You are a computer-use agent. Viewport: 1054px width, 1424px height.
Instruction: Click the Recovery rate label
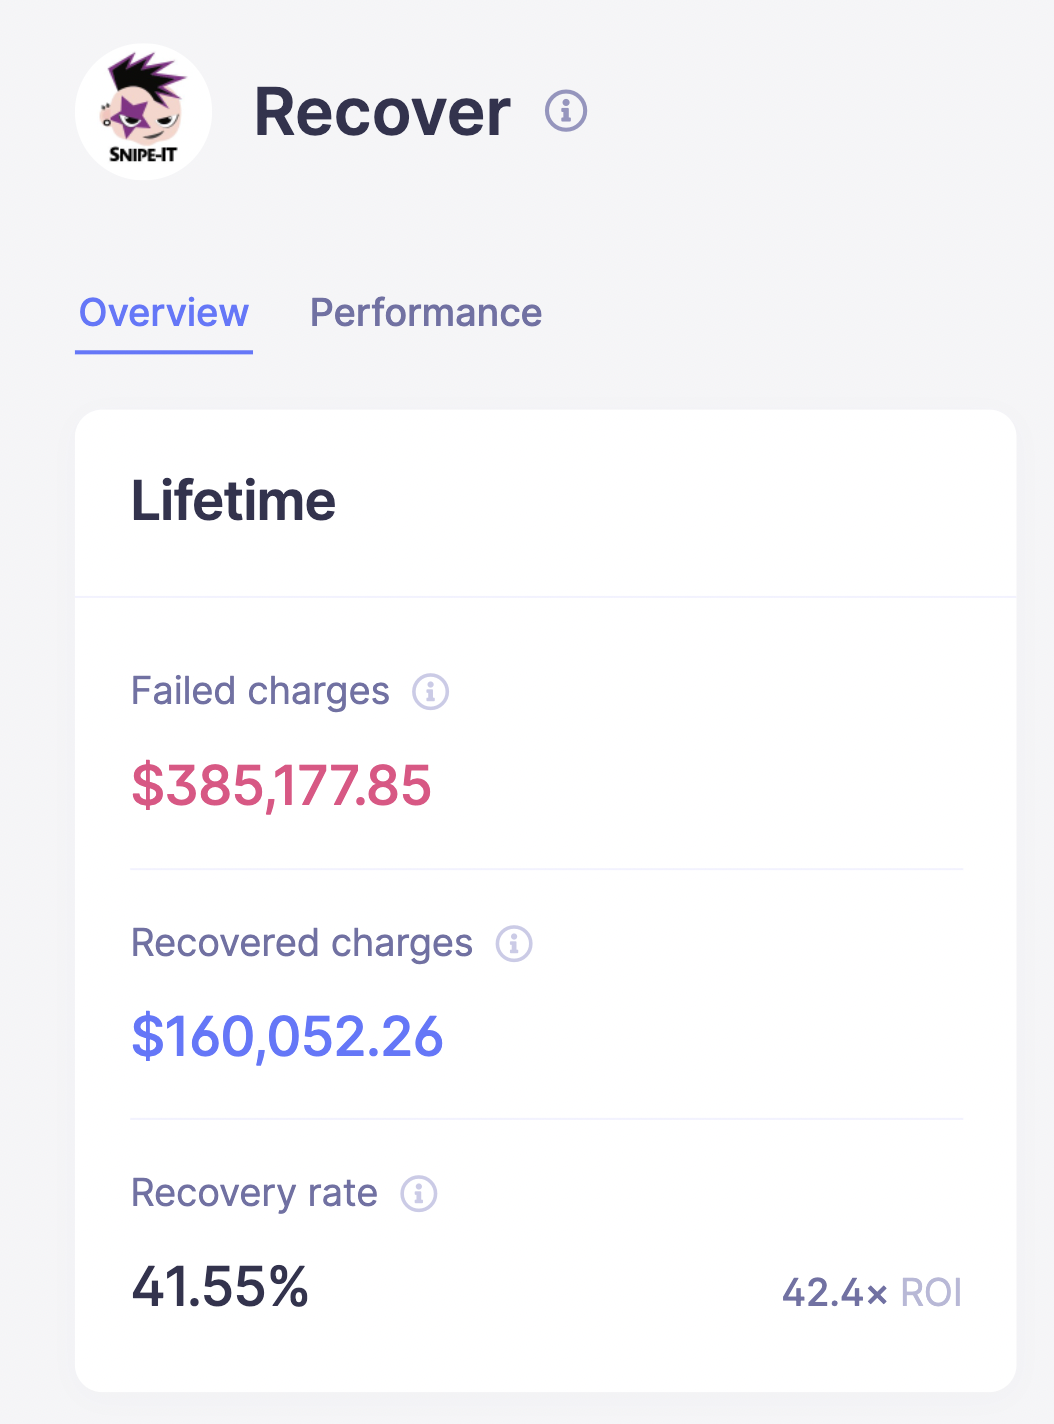(254, 1193)
